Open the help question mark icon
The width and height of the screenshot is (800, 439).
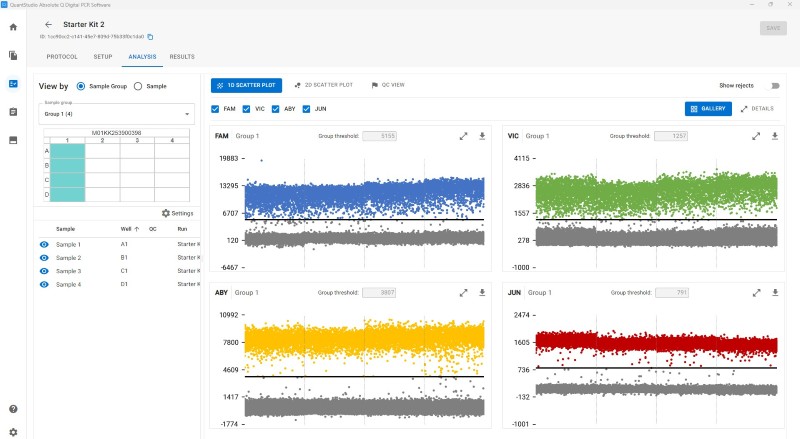(13, 409)
